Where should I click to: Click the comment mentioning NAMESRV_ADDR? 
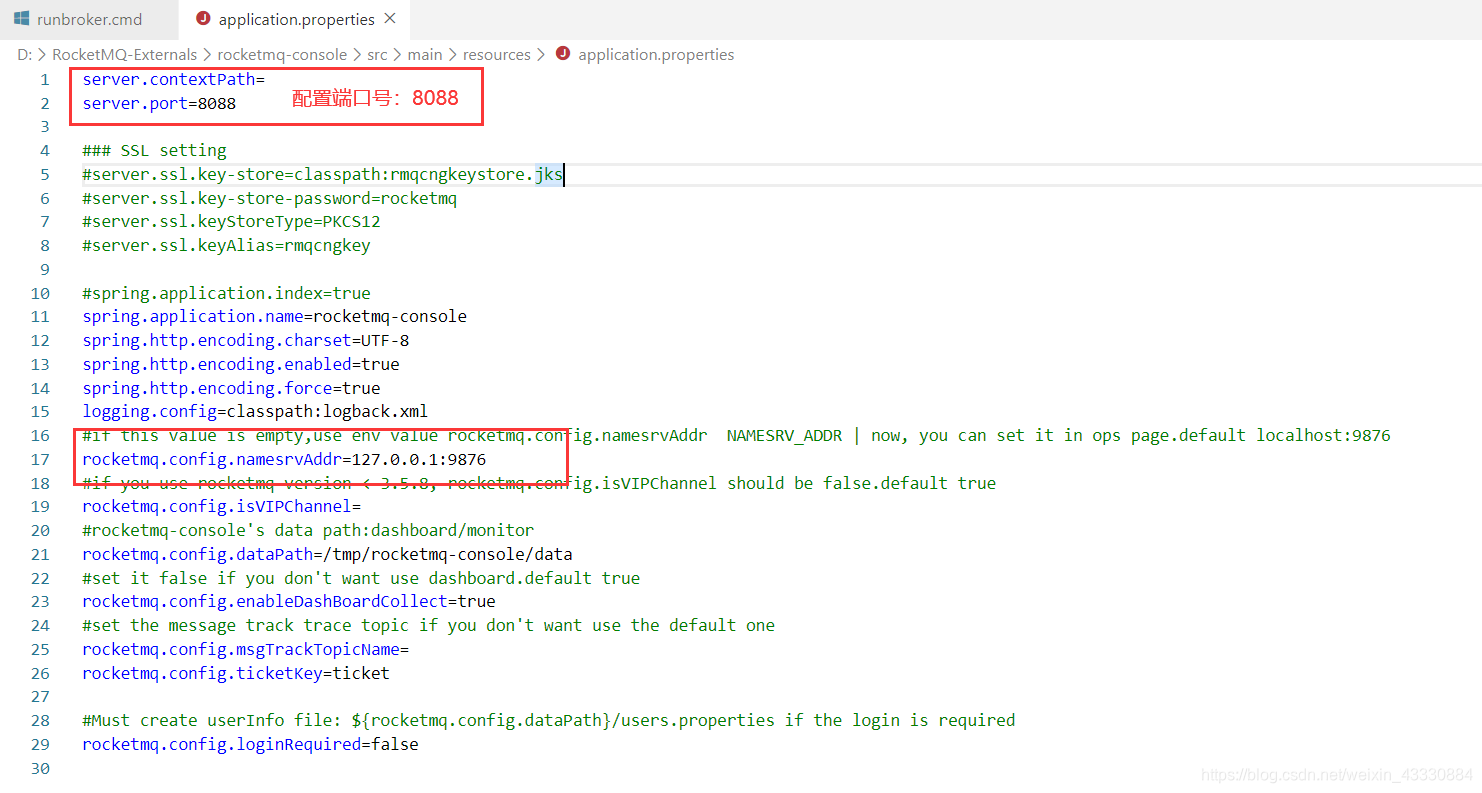[736, 435]
